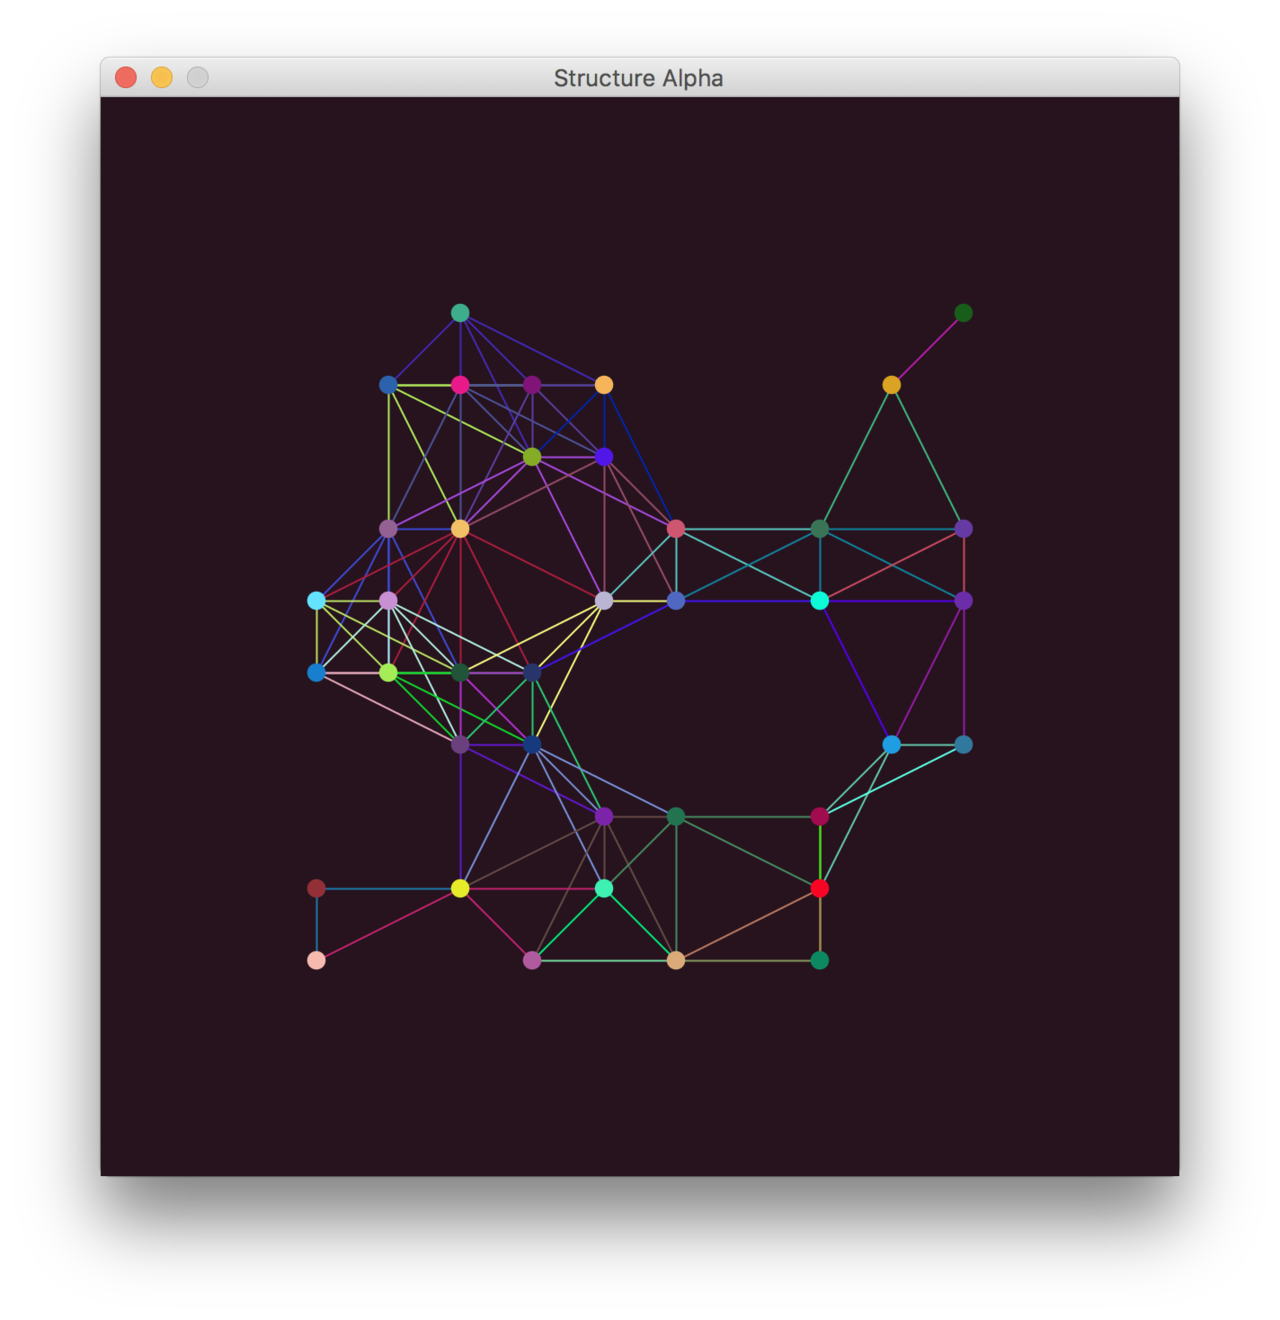The width and height of the screenshot is (1280, 1320).
Task: Select the pale pink node at the bottom left
Action: (x=316, y=960)
